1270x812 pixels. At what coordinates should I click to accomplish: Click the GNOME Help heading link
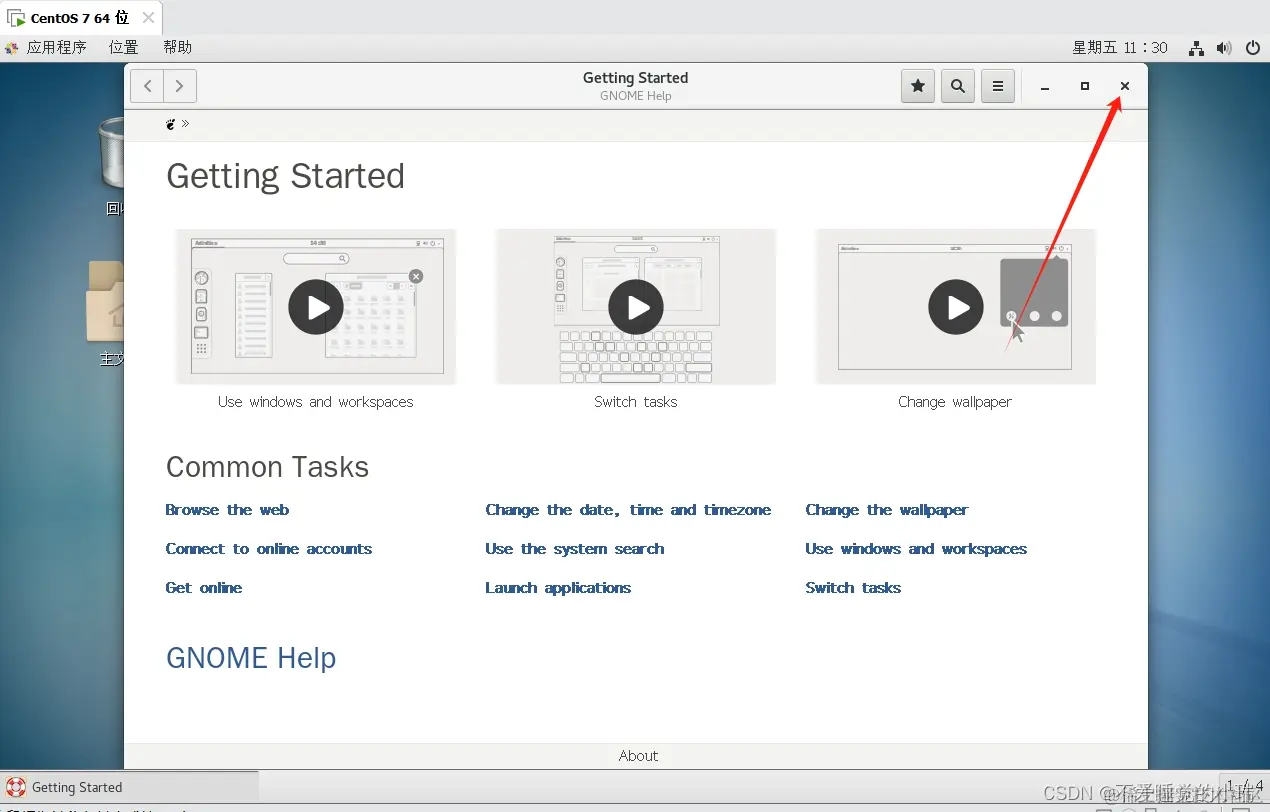point(251,658)
